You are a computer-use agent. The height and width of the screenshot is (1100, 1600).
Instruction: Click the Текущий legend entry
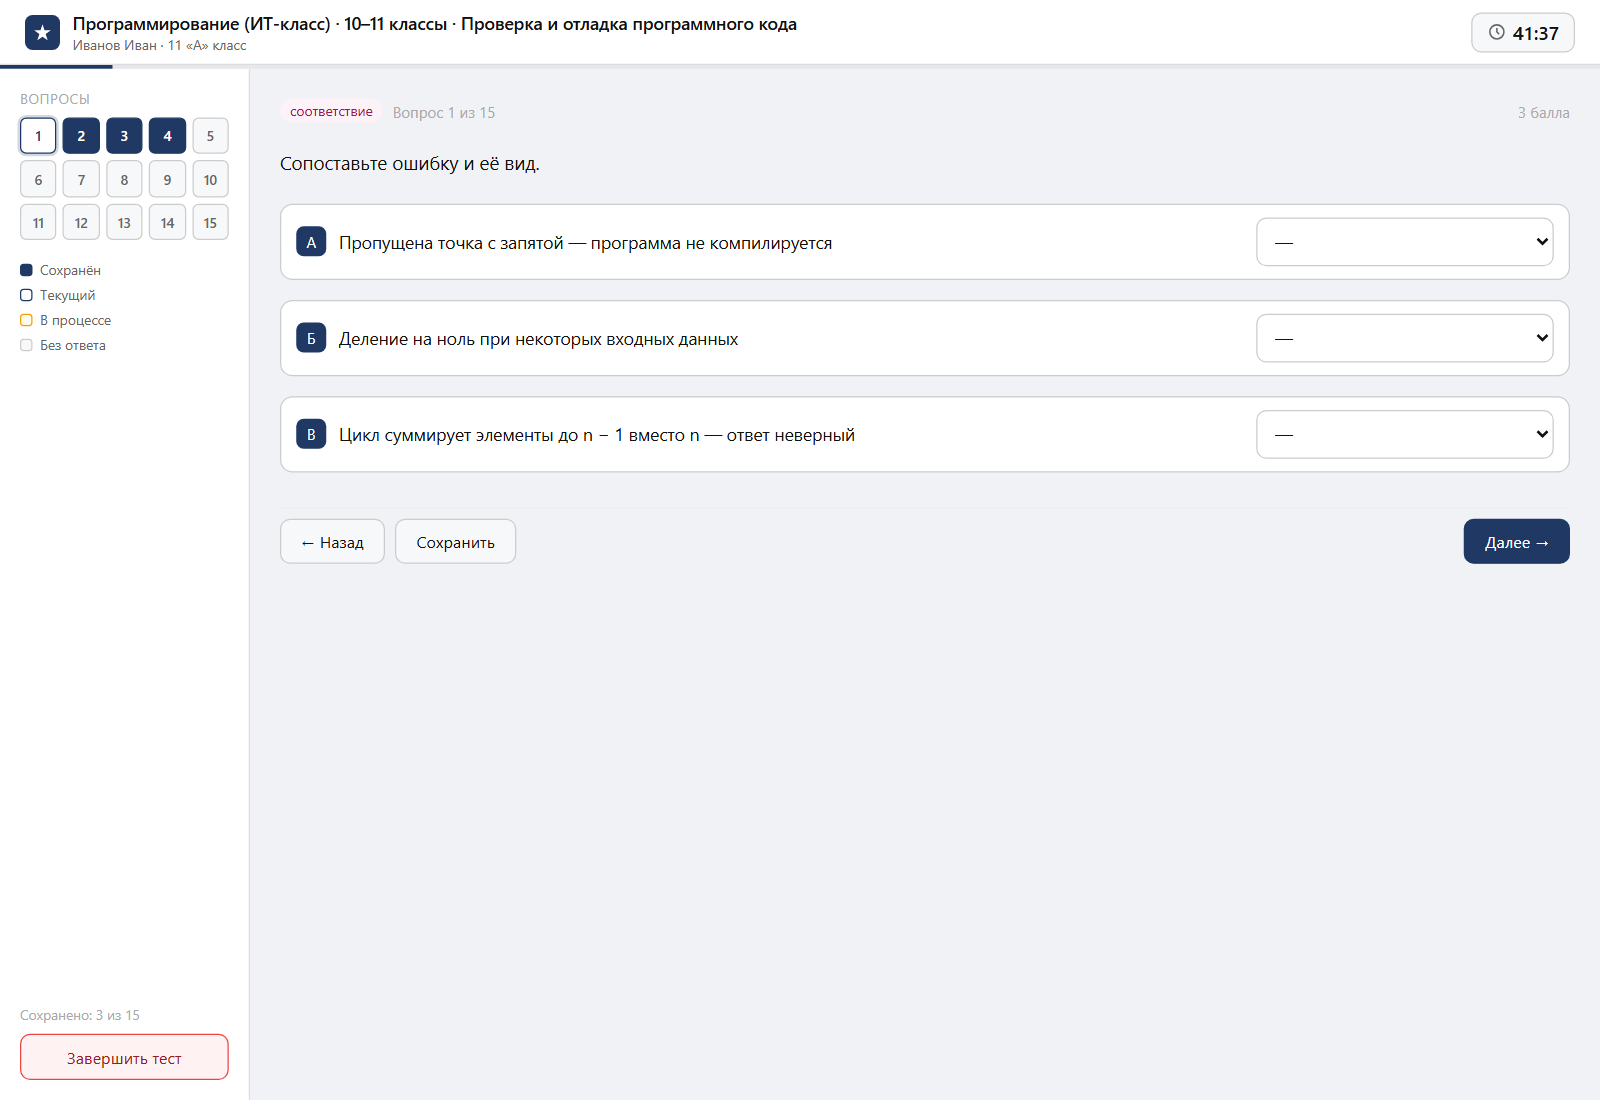(58, 295)
